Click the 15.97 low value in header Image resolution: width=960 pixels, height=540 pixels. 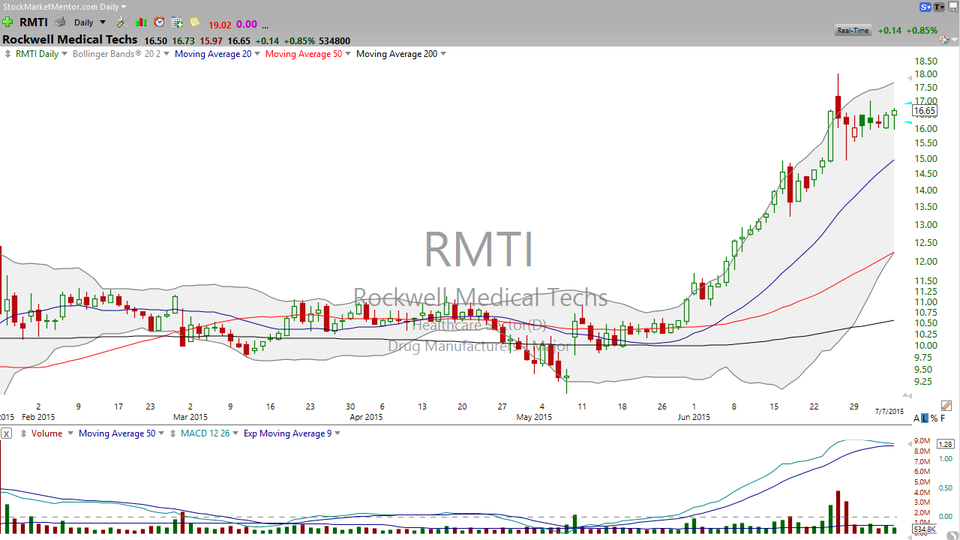[211, 41]
